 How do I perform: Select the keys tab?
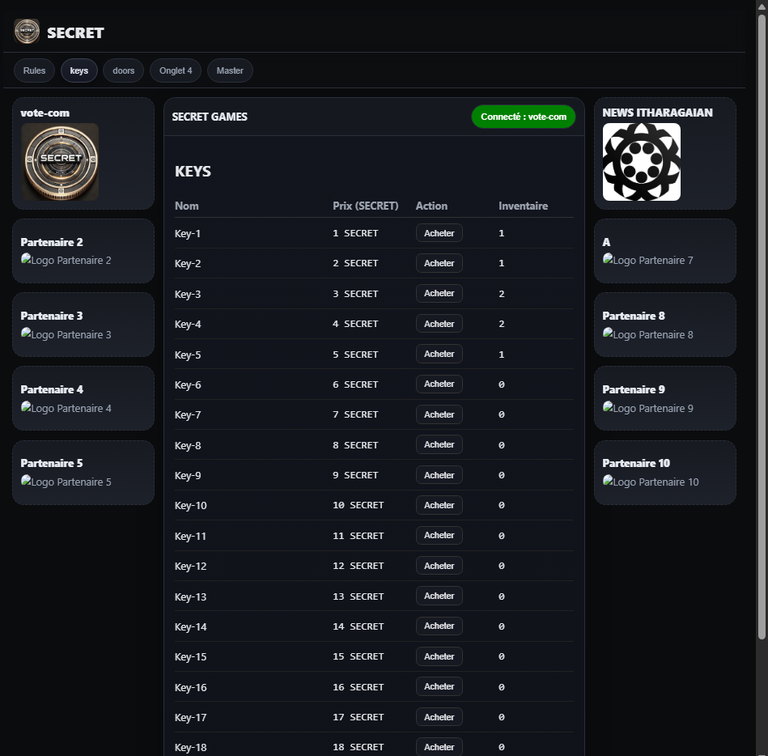pyautogui.click(x=79, y=71)
